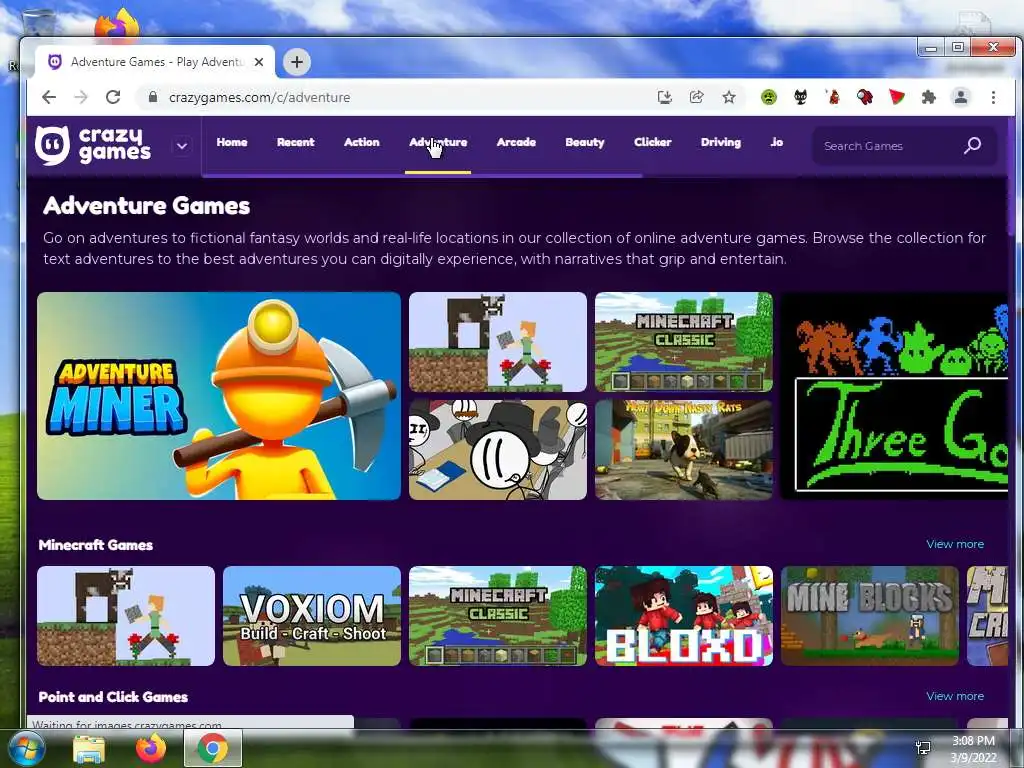1024x768 pixels.
Task: Bookmark the page with the star icon
Action: pyautogui.click(x=729, y=97)
